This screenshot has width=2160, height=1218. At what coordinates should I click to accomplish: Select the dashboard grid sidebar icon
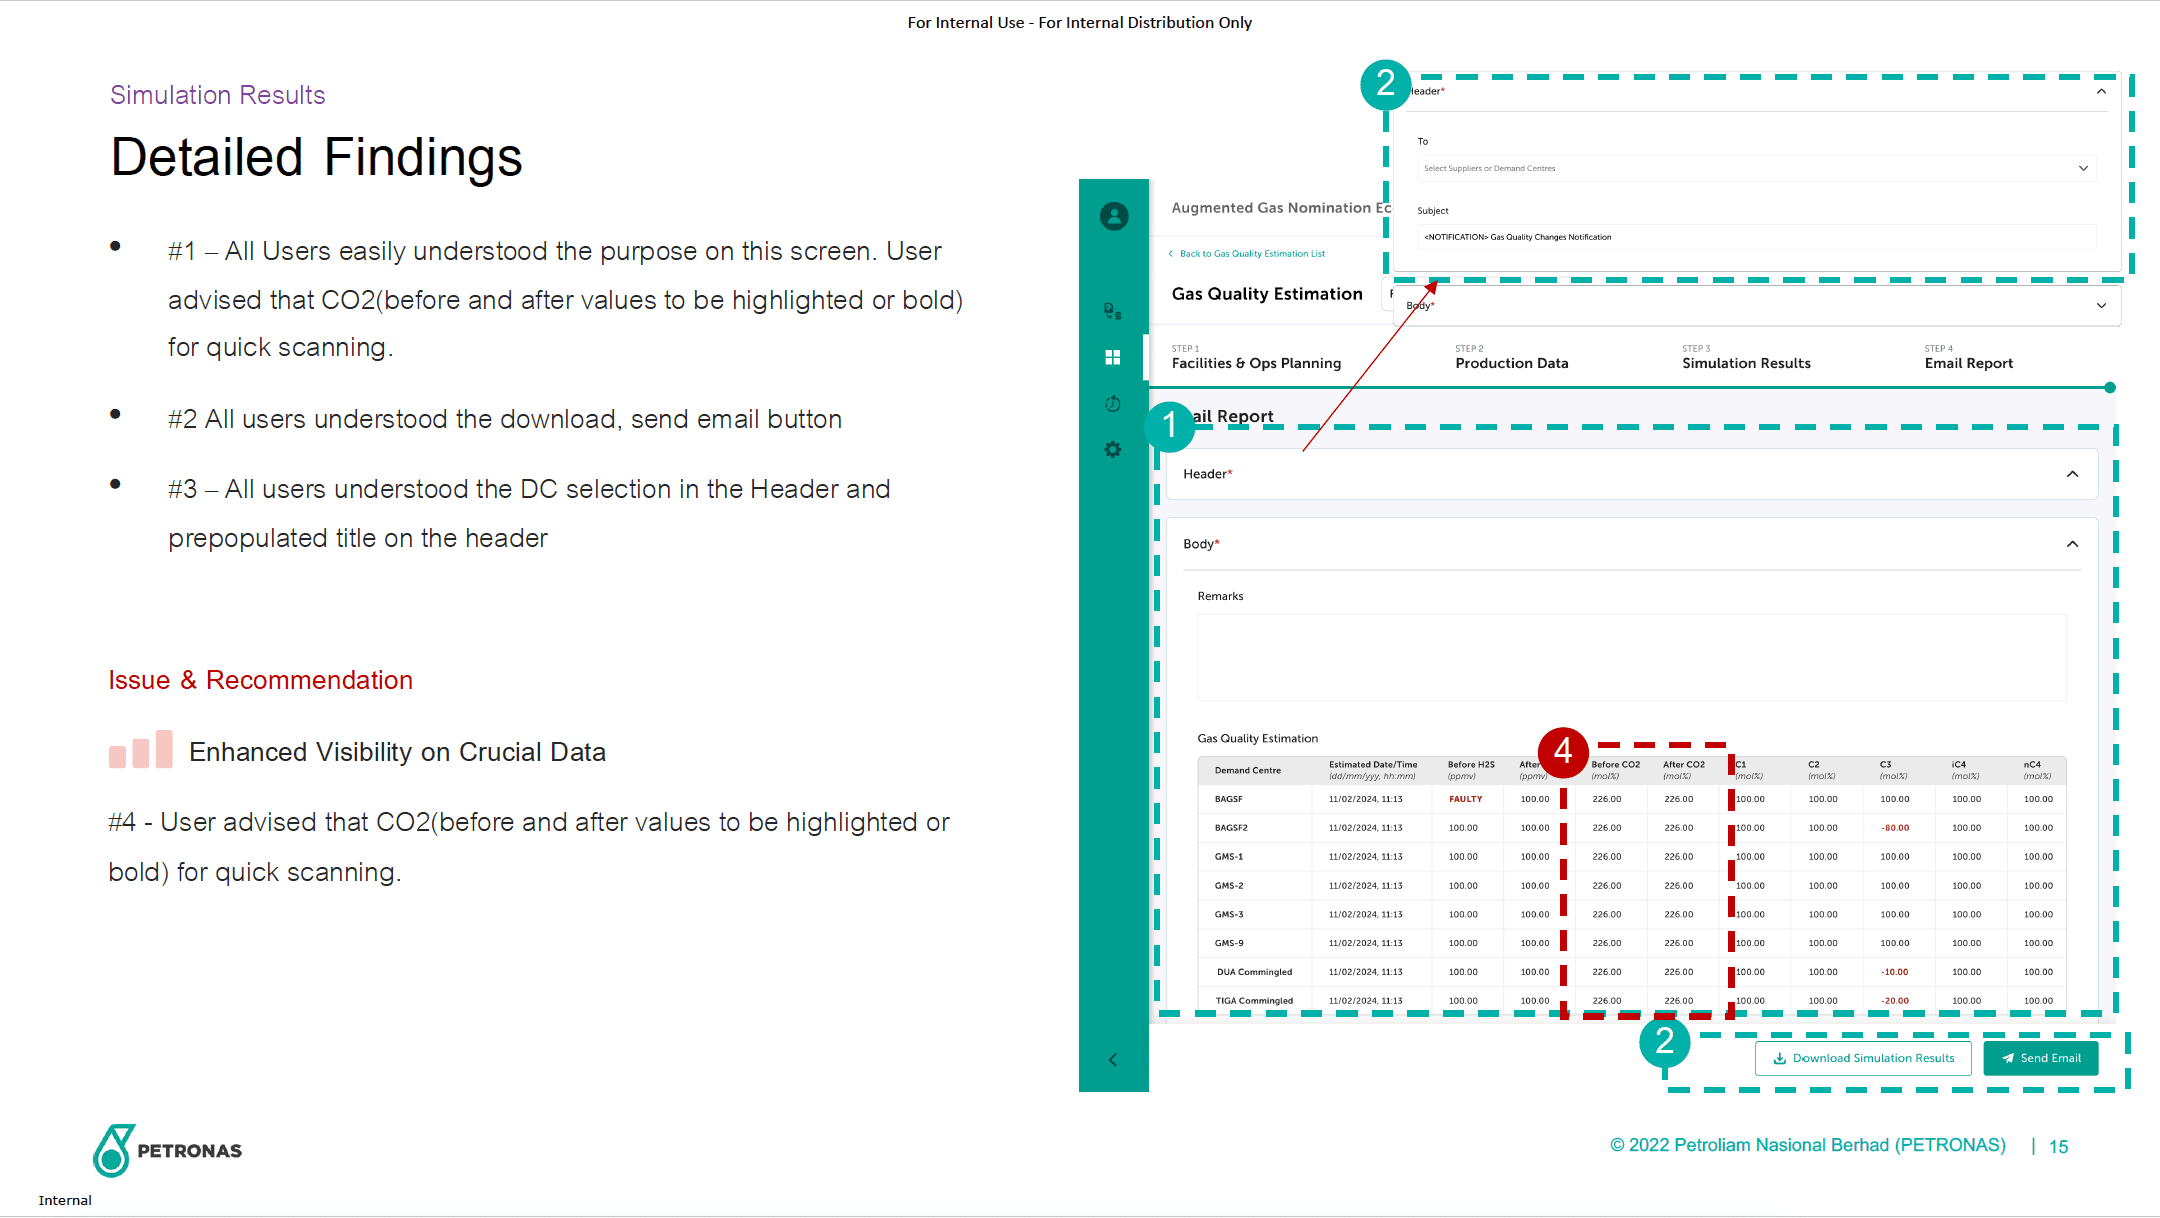click(x=1112, y=357)
